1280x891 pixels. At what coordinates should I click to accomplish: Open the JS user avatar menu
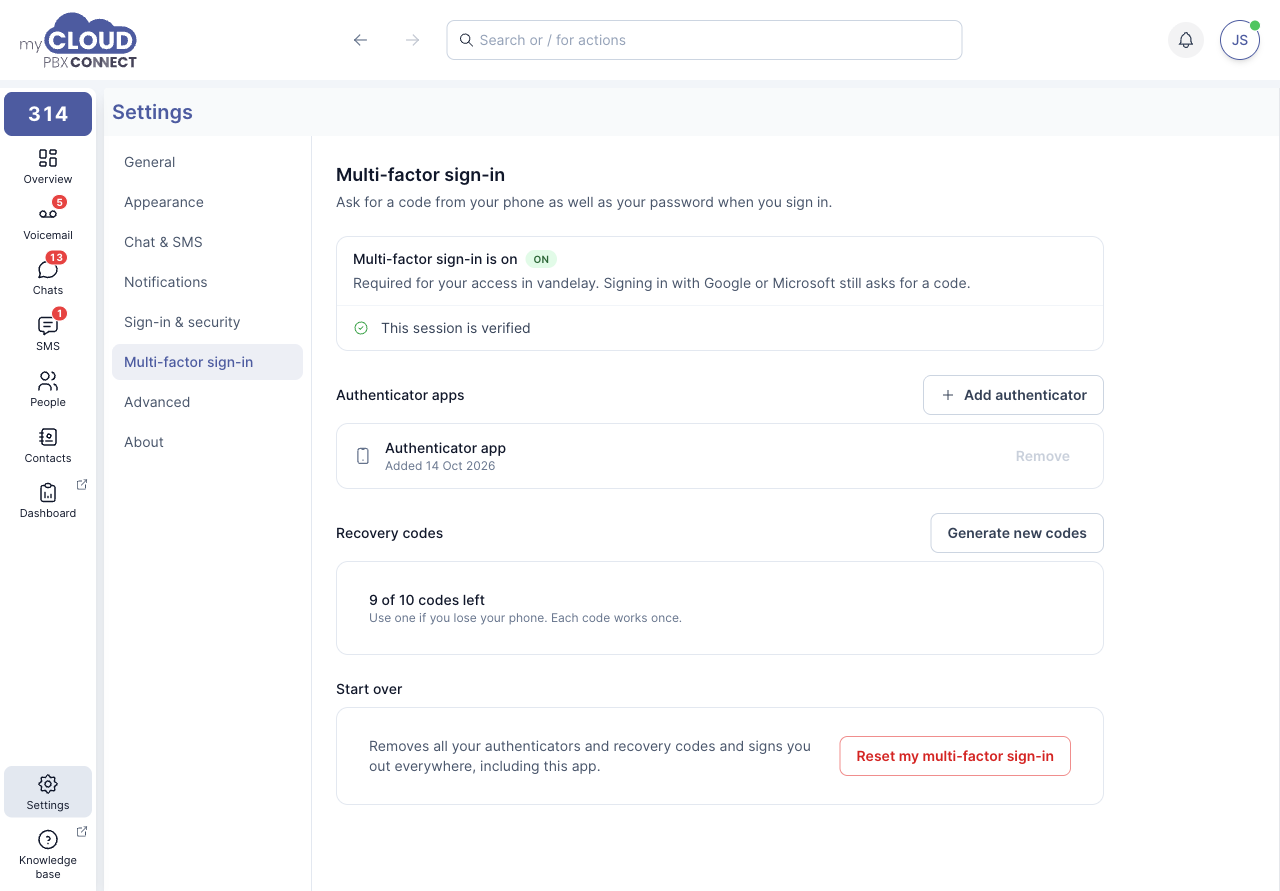(x=1240, y=40)
